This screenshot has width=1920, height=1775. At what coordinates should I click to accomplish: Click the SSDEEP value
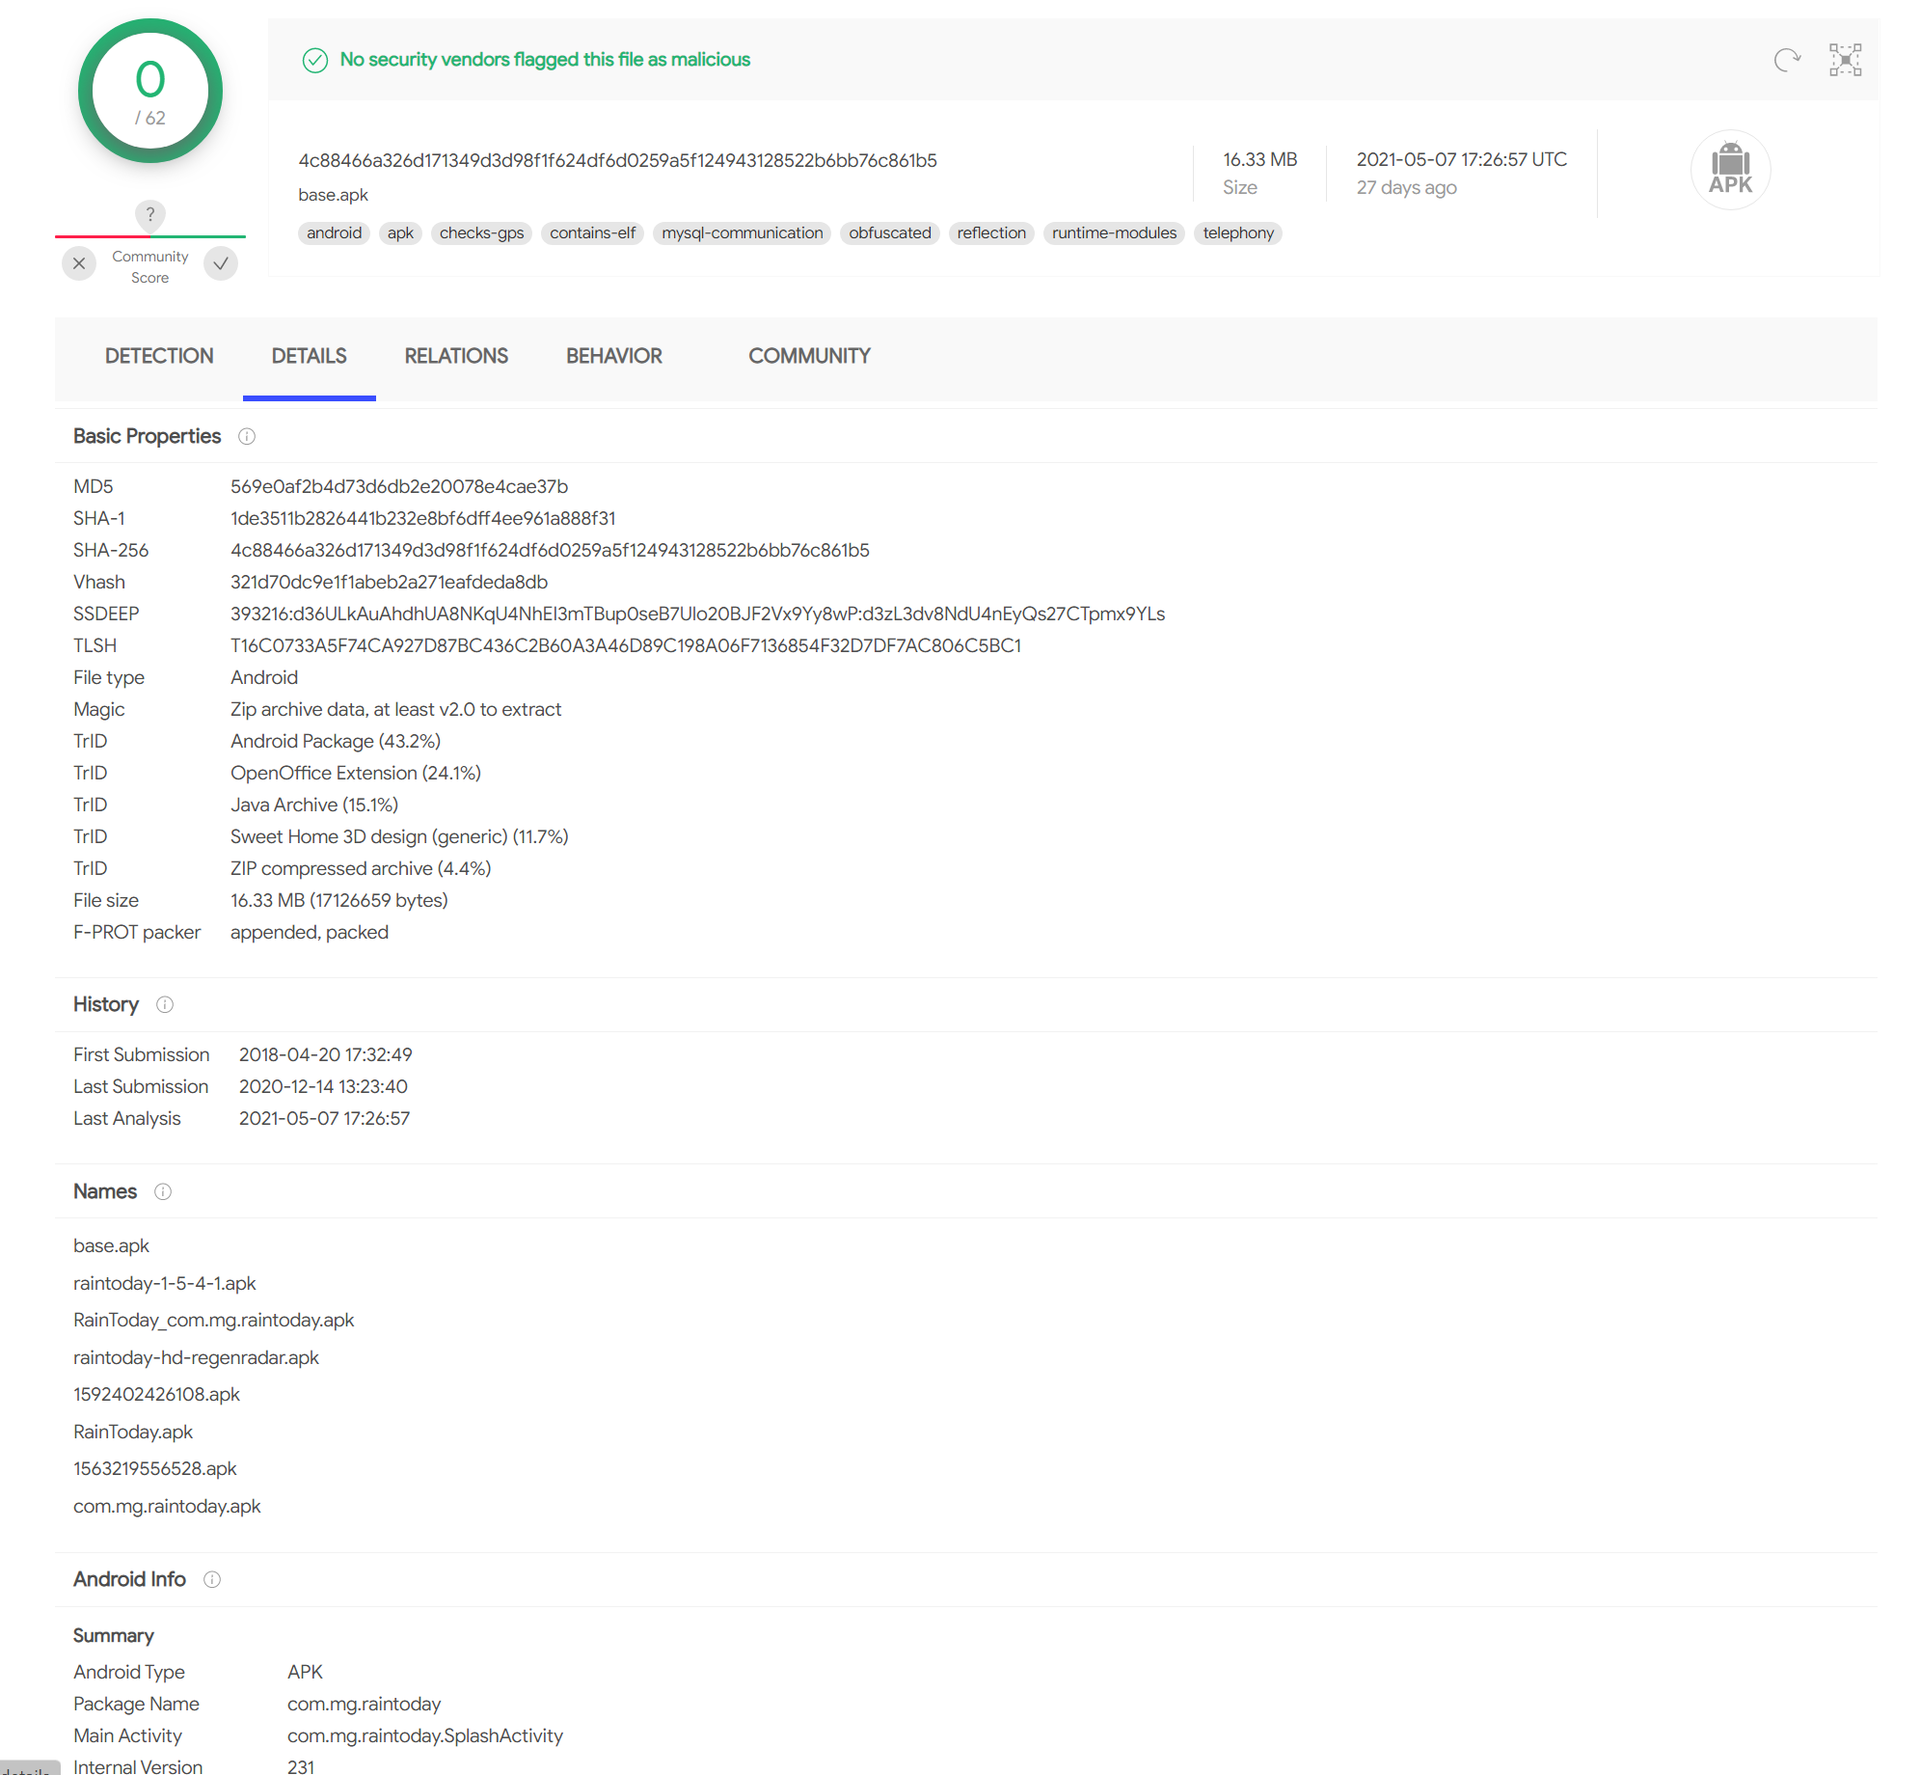pos(697,615)
